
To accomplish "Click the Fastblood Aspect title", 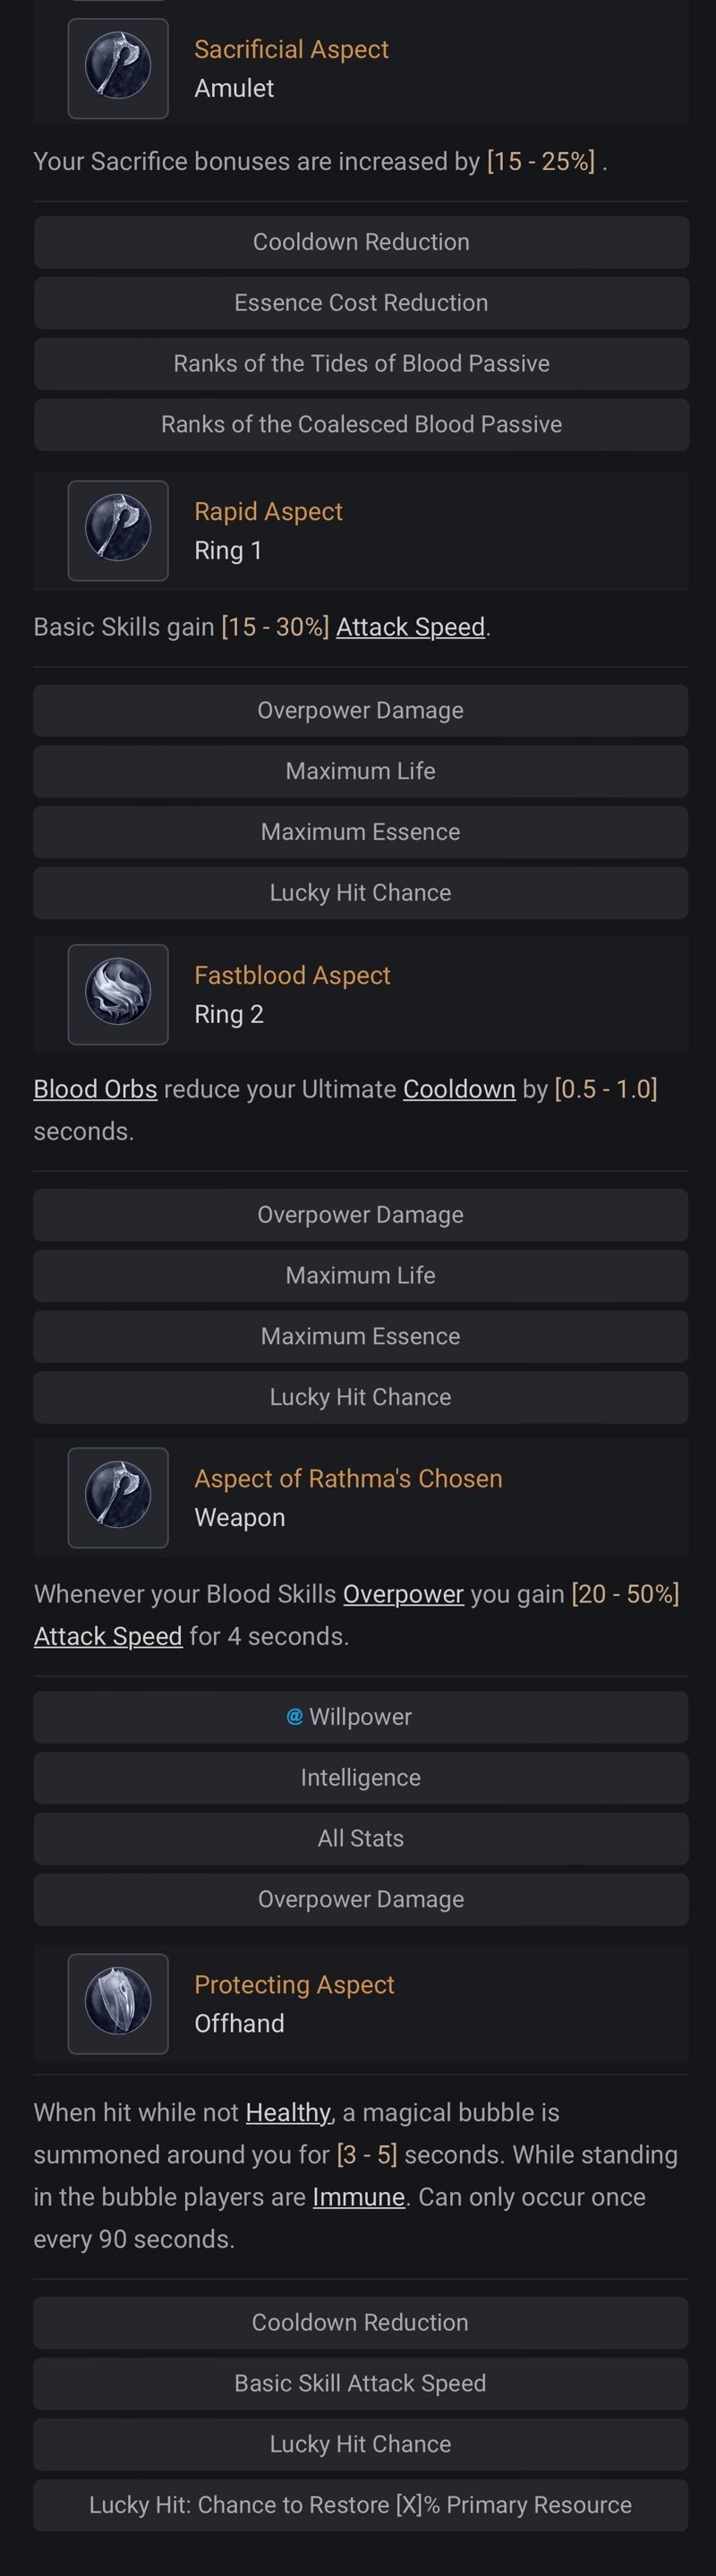I will point(292,975).
